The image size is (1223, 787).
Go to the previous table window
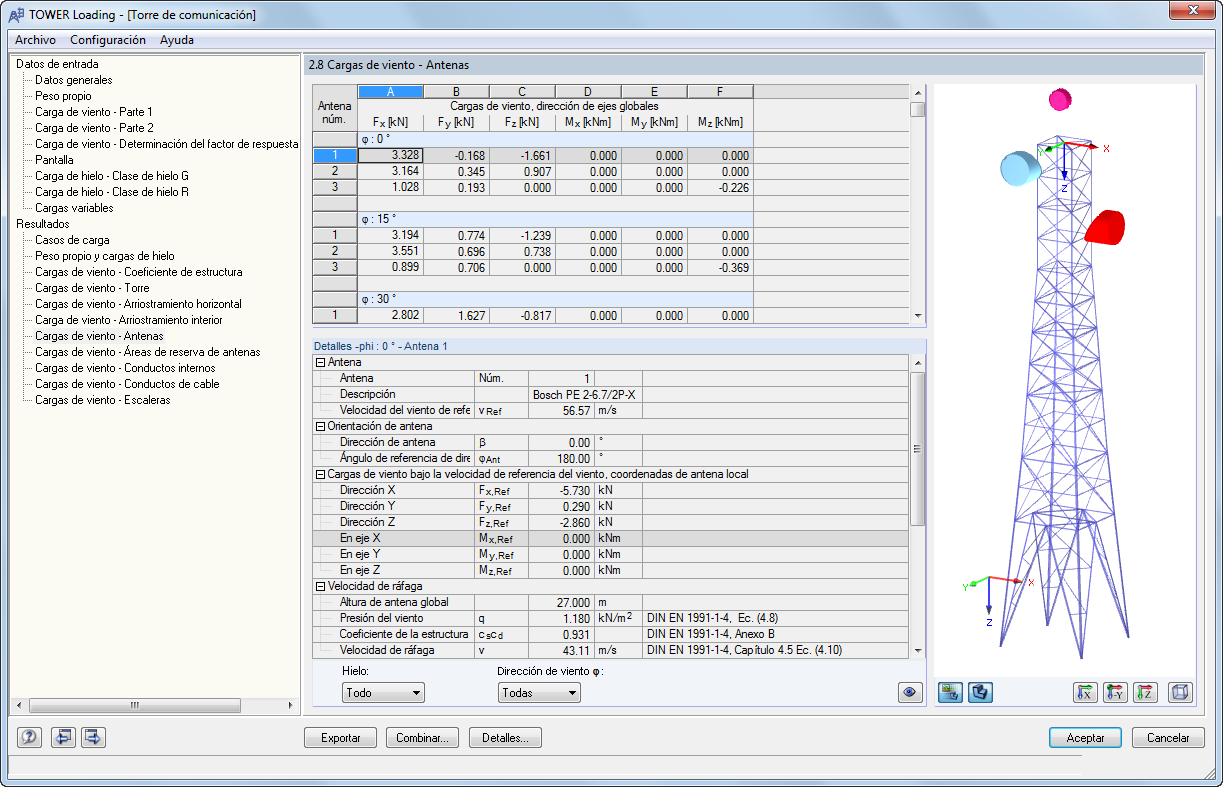point(63,738)
